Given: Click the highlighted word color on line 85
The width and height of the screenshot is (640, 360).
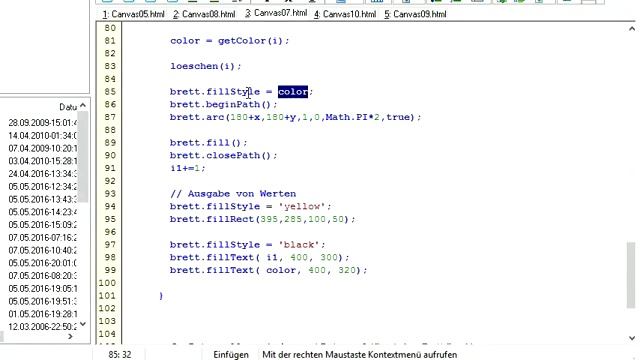Looking at the screenshot, I should click(x=293, y=91).
